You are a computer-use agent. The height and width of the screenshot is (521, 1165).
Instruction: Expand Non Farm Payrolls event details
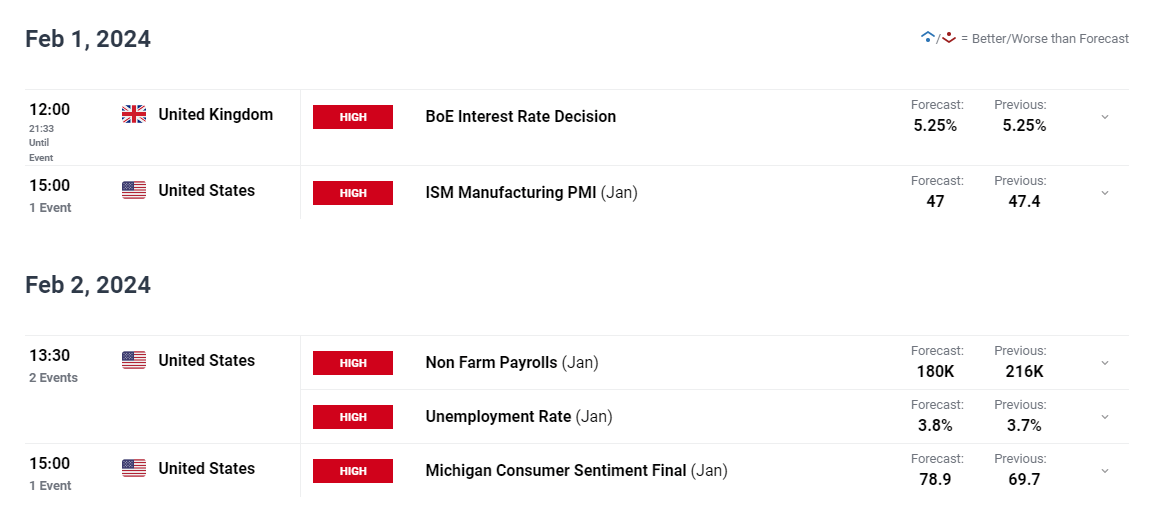click(x=1105, y=363)
